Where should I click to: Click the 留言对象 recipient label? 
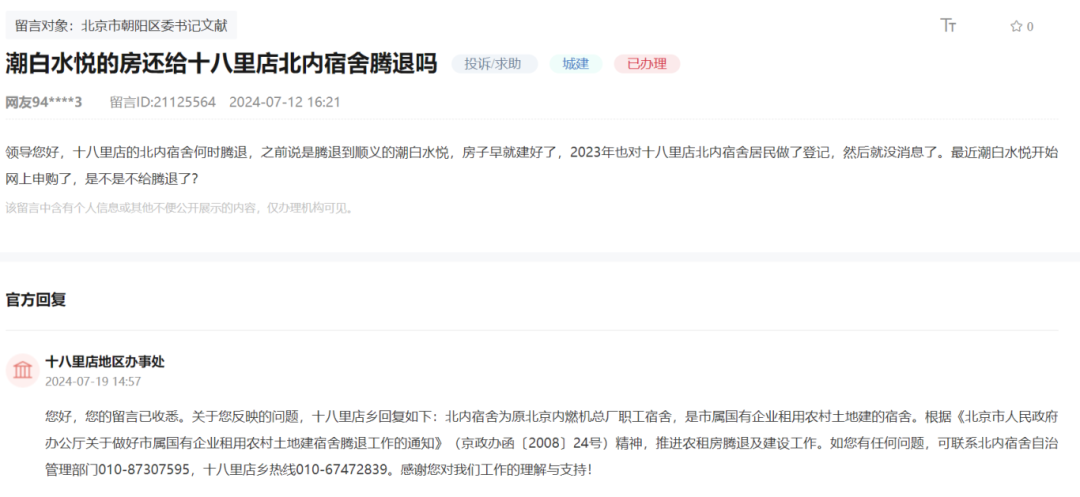tap(121, 26)
